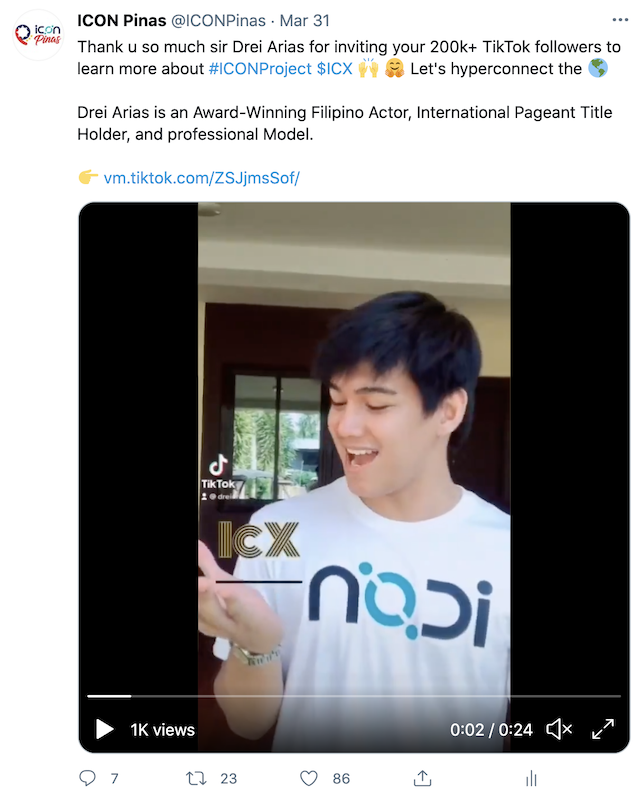Open the Mar 31 tweet timestamp

(x=305, y=20)
